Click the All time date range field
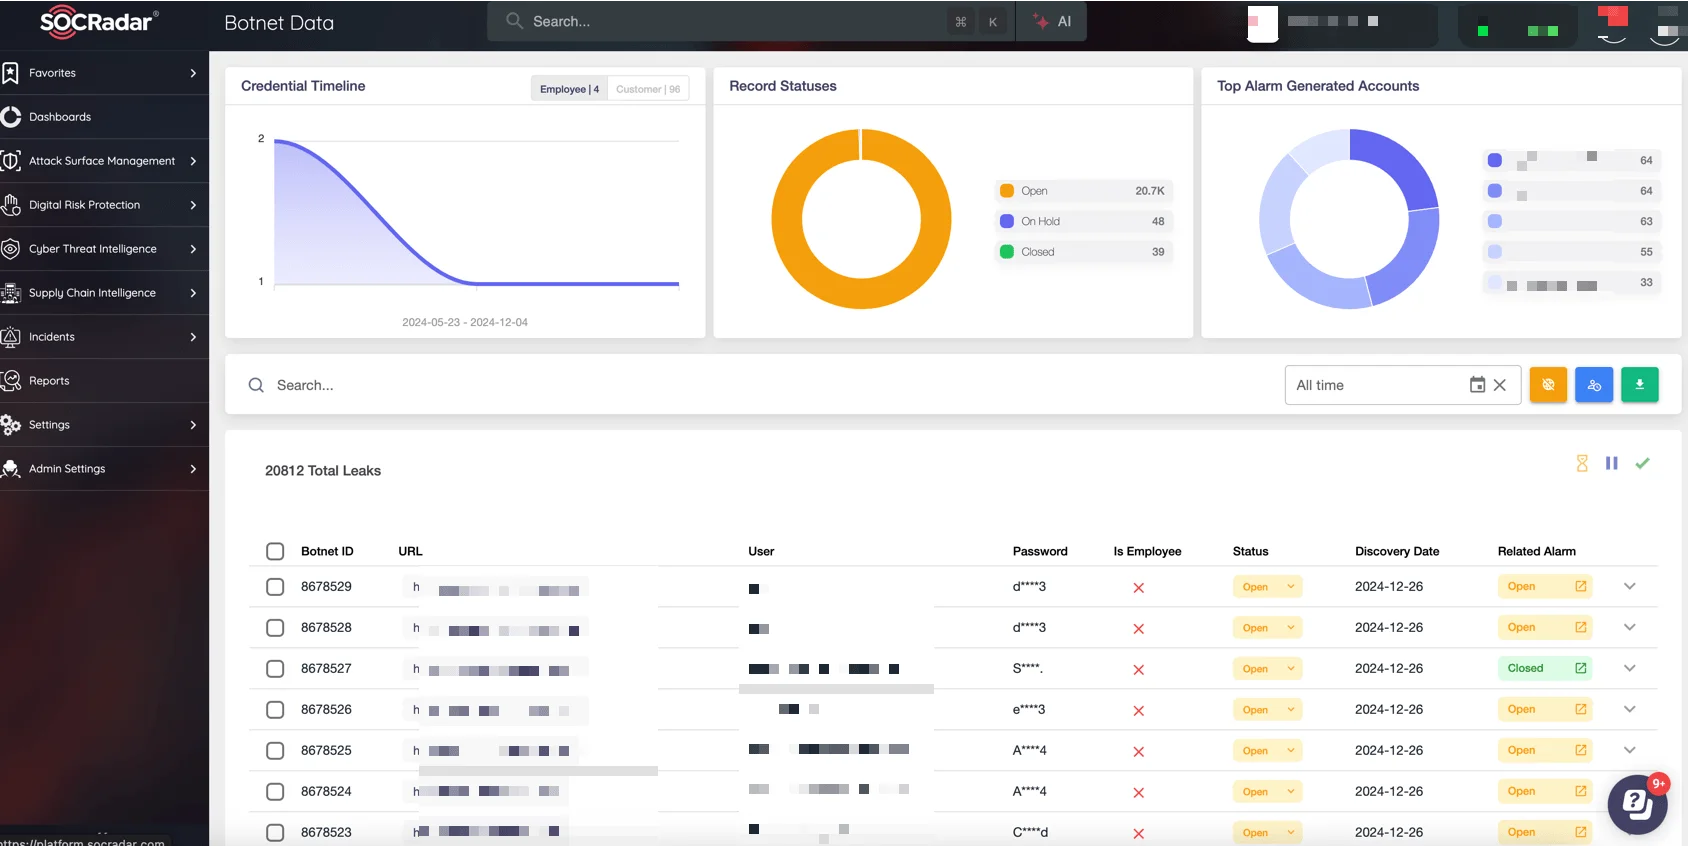The image size is (1688, 846). click(x=1403, y=385)
